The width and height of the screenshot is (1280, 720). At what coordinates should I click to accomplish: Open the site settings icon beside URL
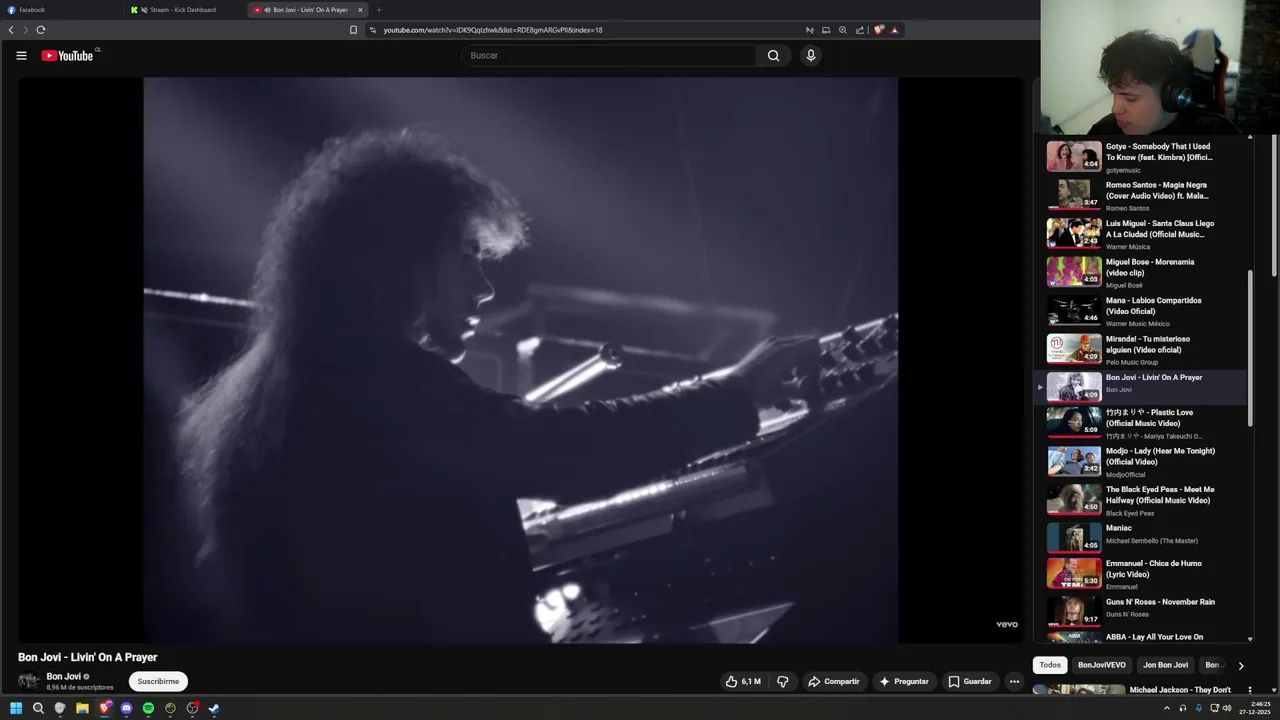coord(372,30)
